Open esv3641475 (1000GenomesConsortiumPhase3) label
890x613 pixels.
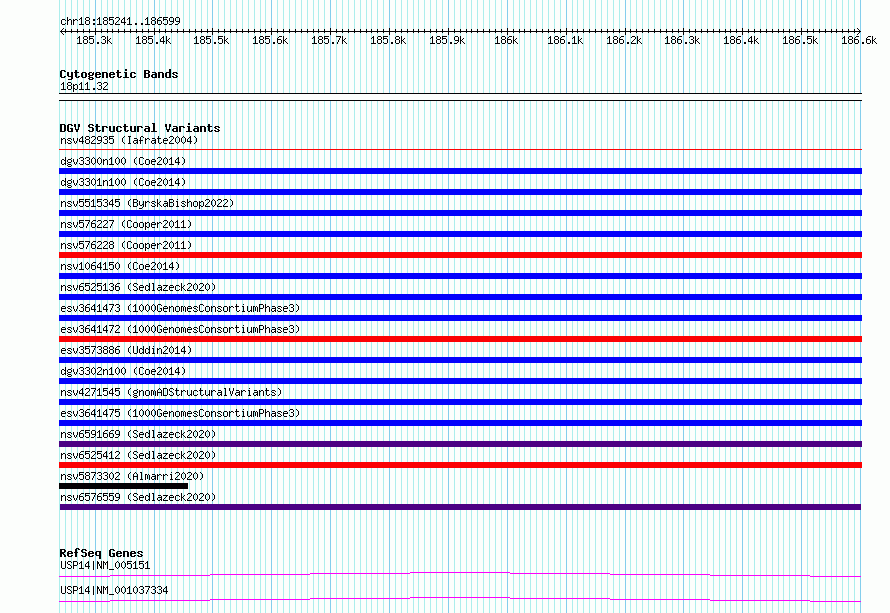(x=180, y=413)
